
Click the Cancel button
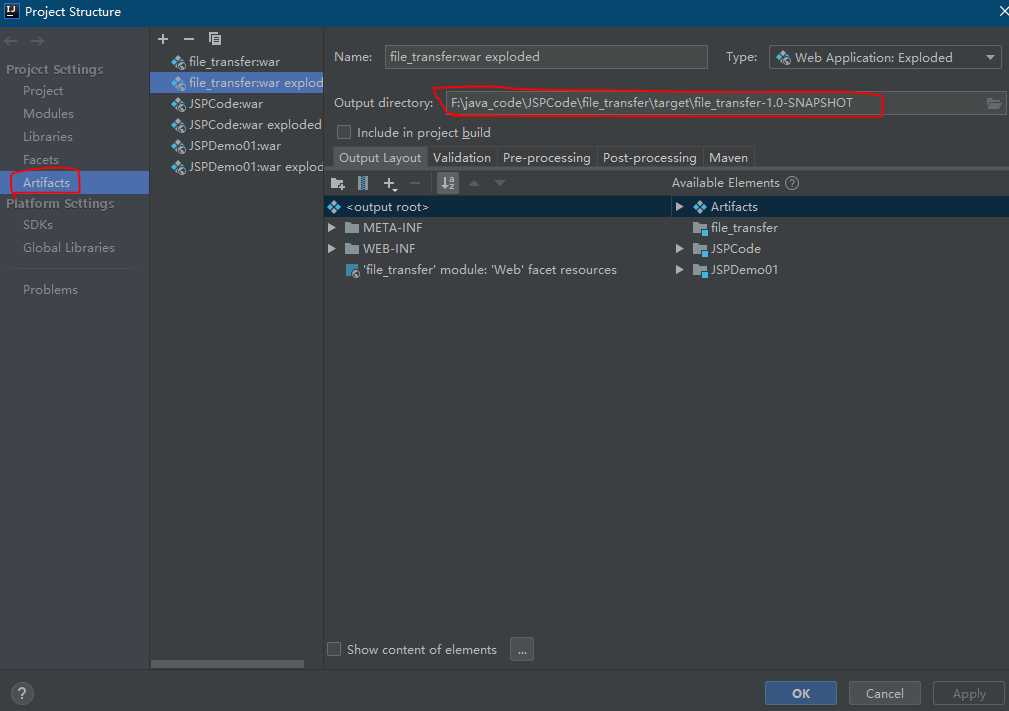[885, 694]
